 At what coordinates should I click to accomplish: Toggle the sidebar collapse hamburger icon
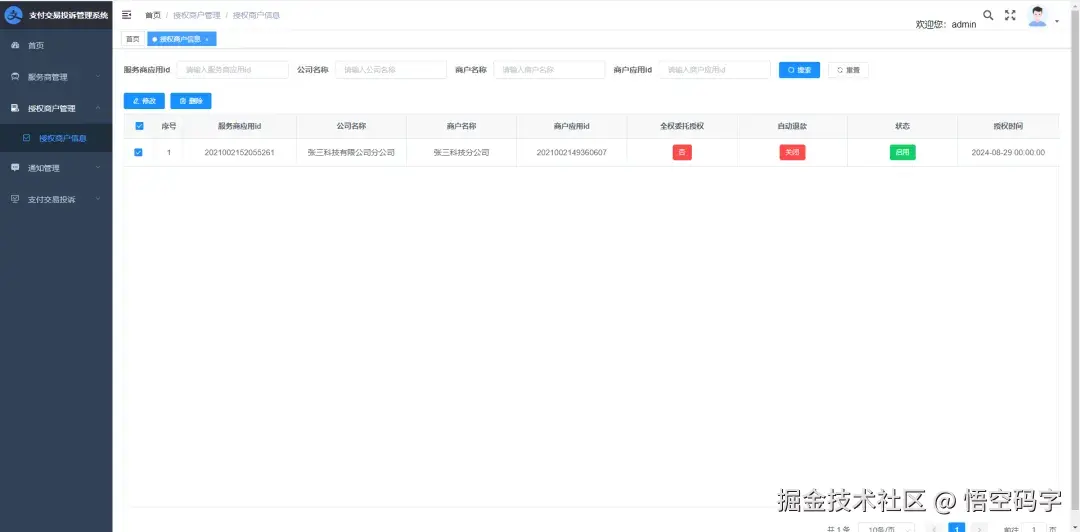(x=127, y=14)
